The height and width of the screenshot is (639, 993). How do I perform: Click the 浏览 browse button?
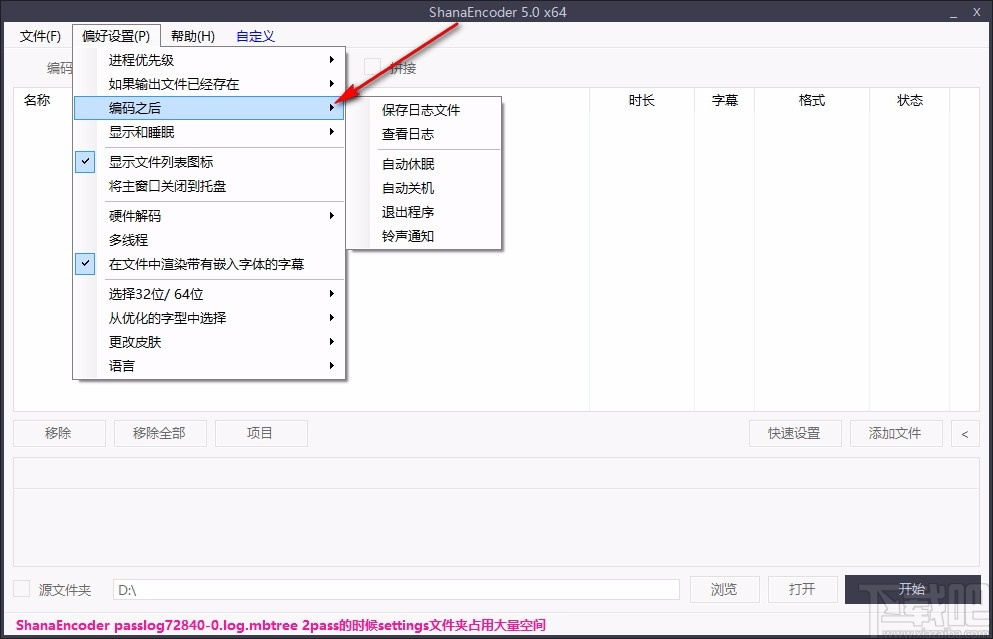(x=724, y=589)
